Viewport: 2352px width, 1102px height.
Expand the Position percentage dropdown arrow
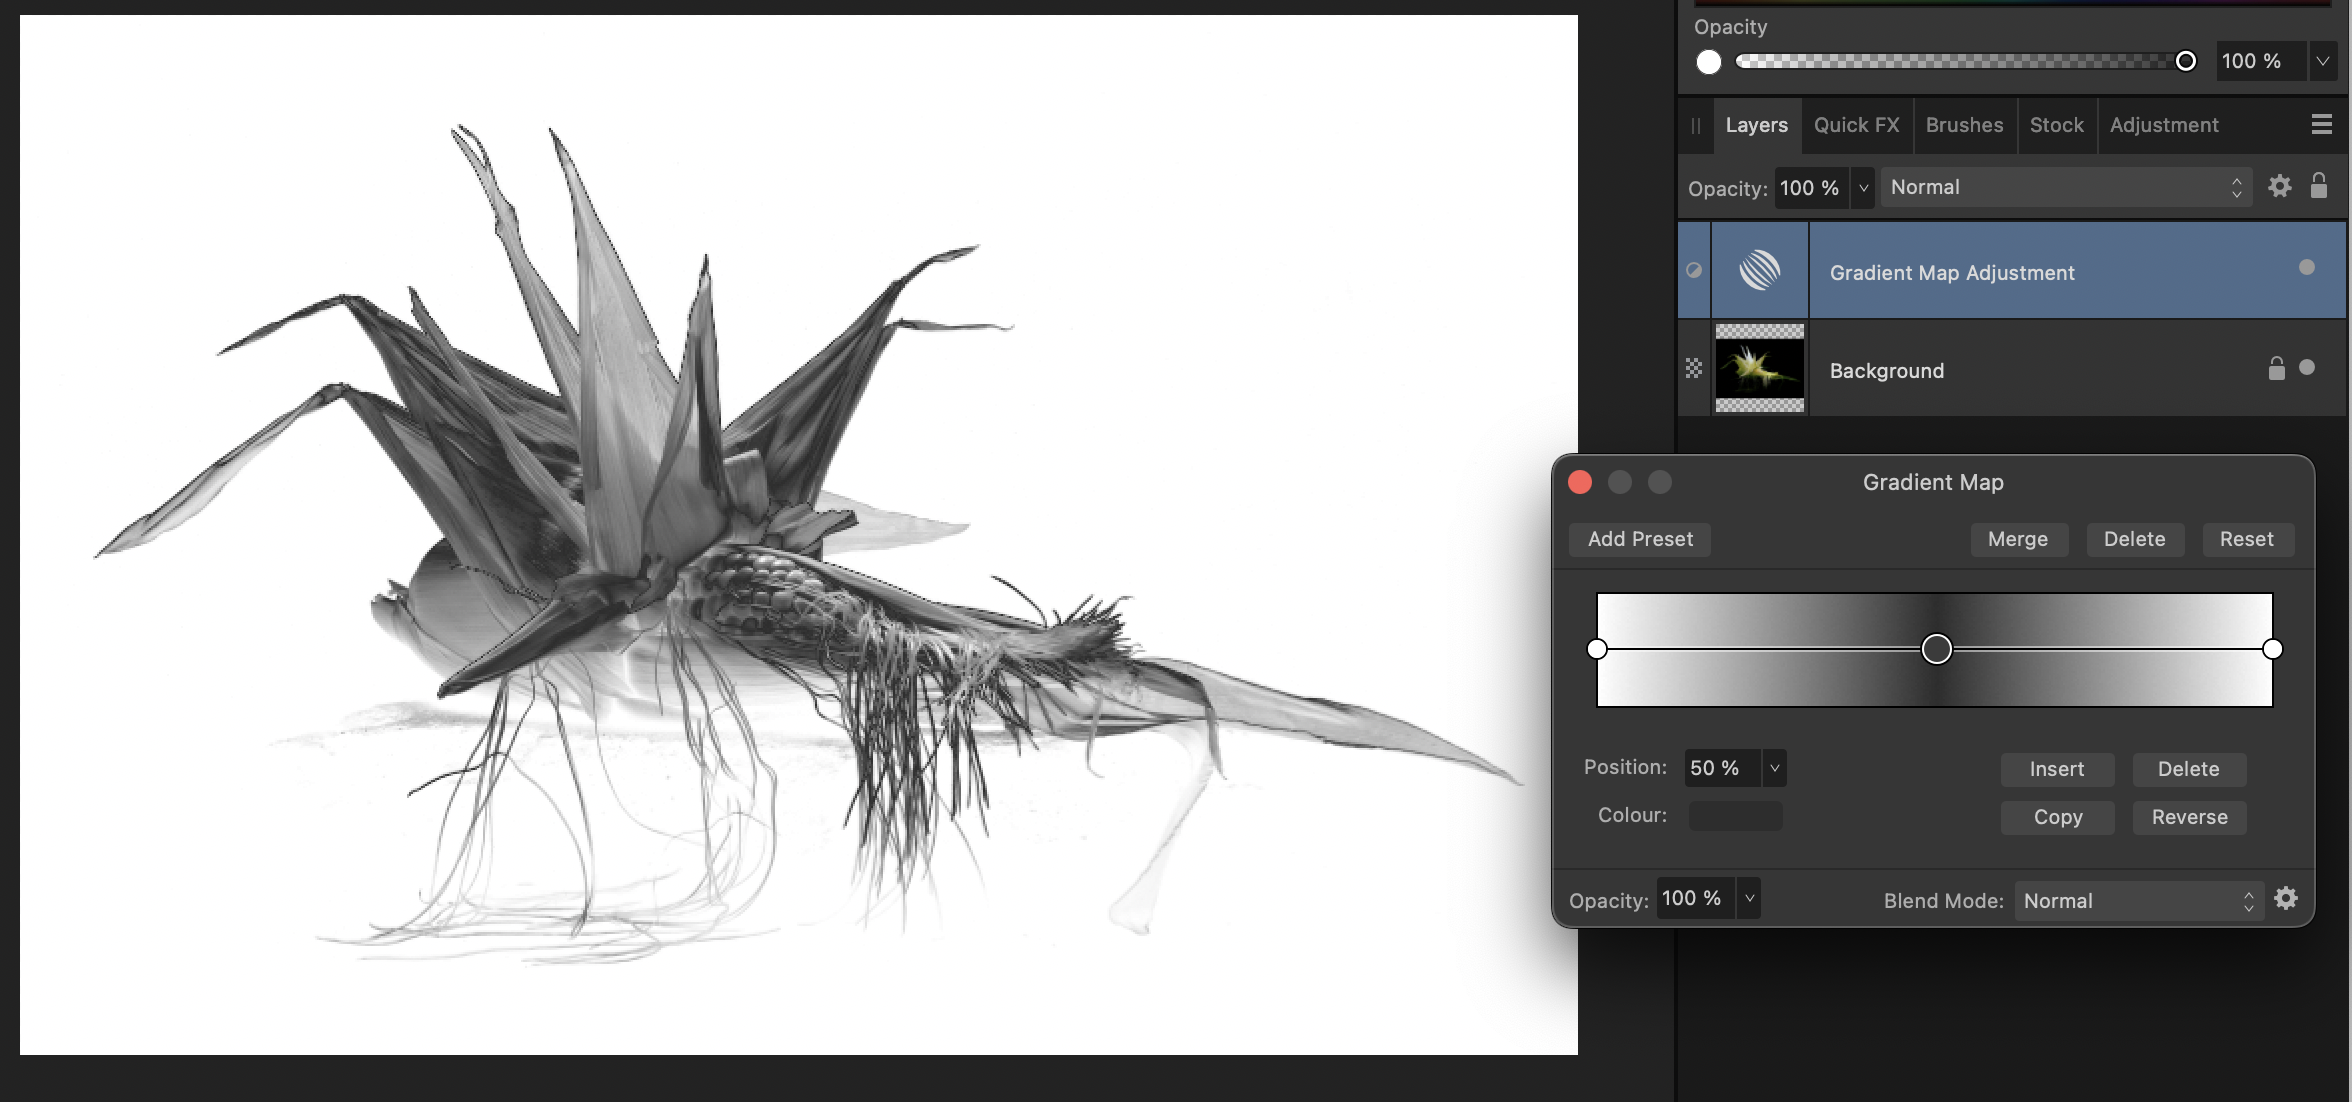pyautogui.click(x=1774, y=768)
